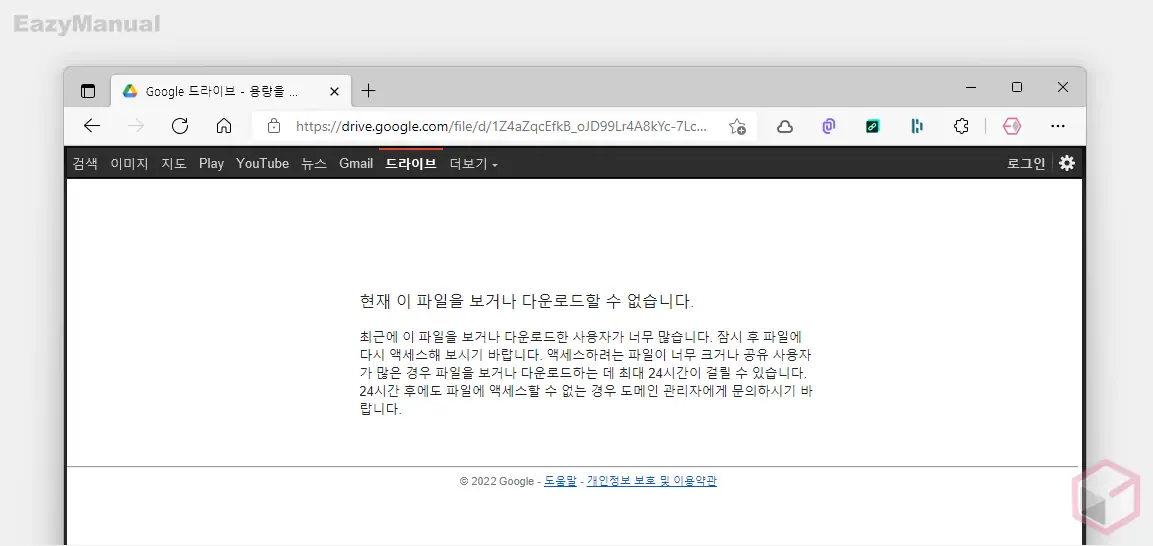Viewport: 1153px width, 546px height.
Task: Open the Extensions puzzle menu
Action: point(961,126)
